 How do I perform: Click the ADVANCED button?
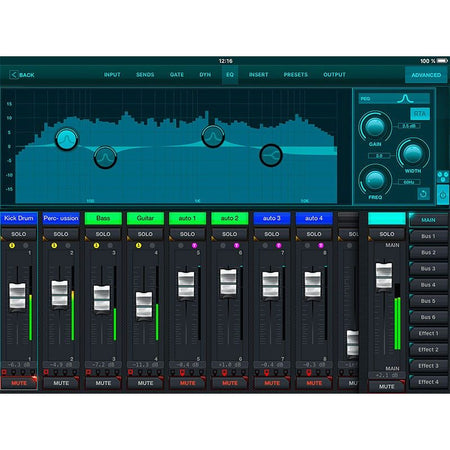(x=426, y=75)
